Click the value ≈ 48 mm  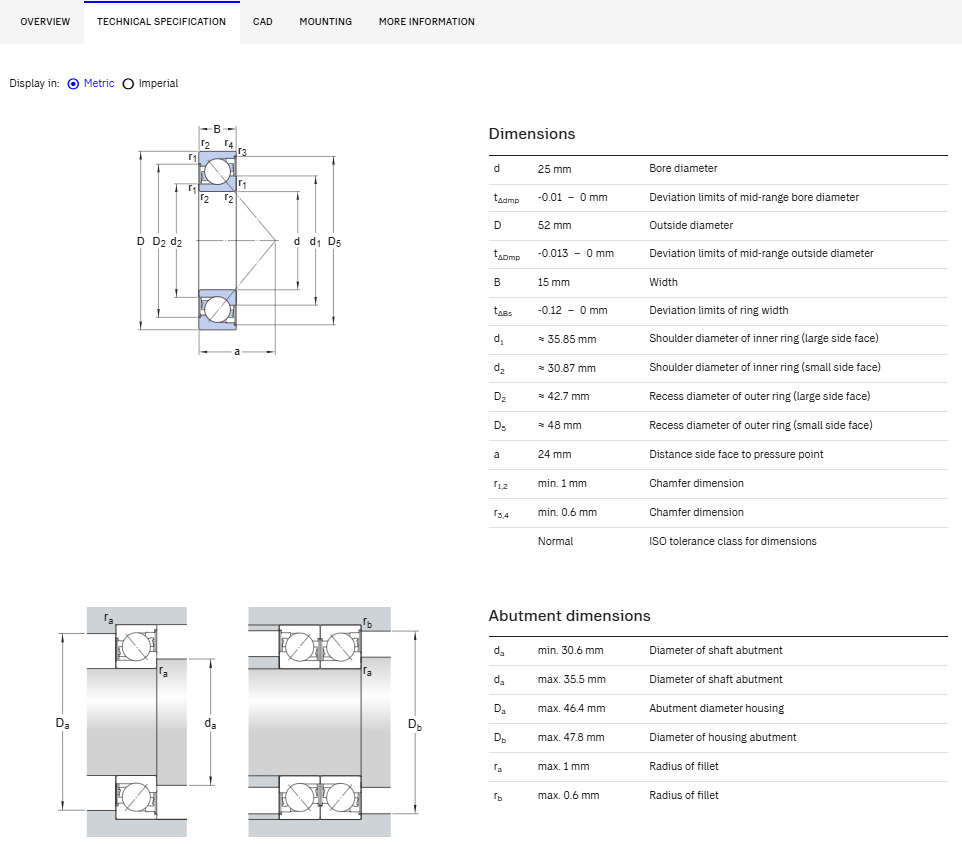(x=560, y=425)
